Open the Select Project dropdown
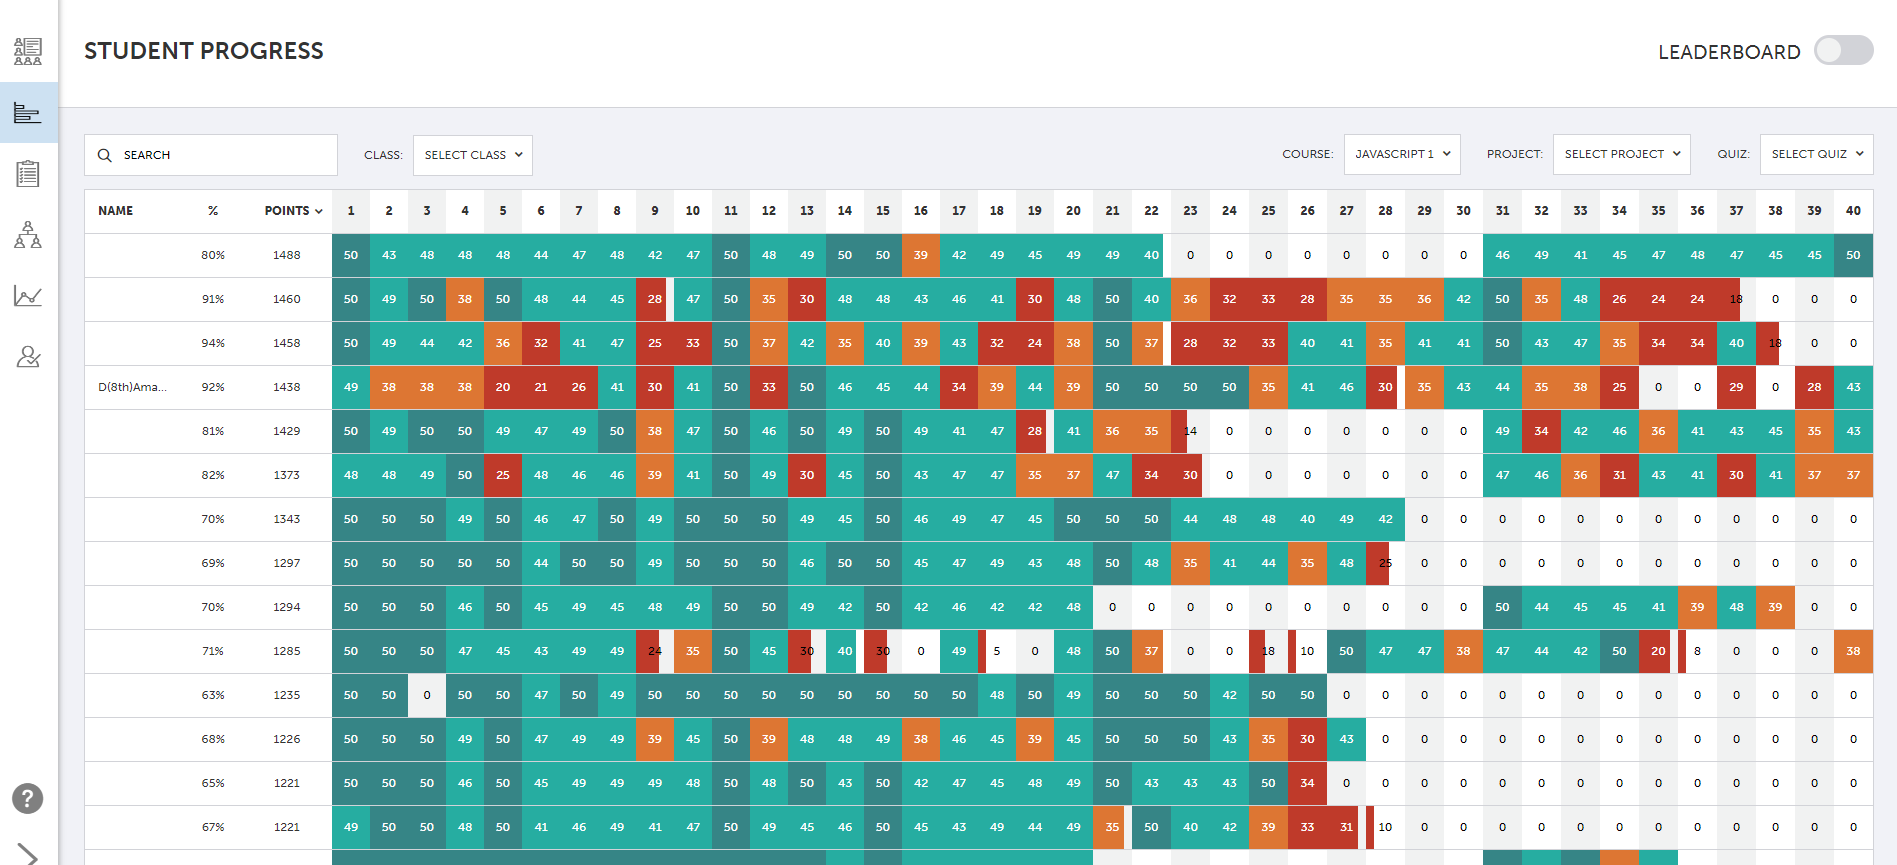 click(x=1622, y=154)
